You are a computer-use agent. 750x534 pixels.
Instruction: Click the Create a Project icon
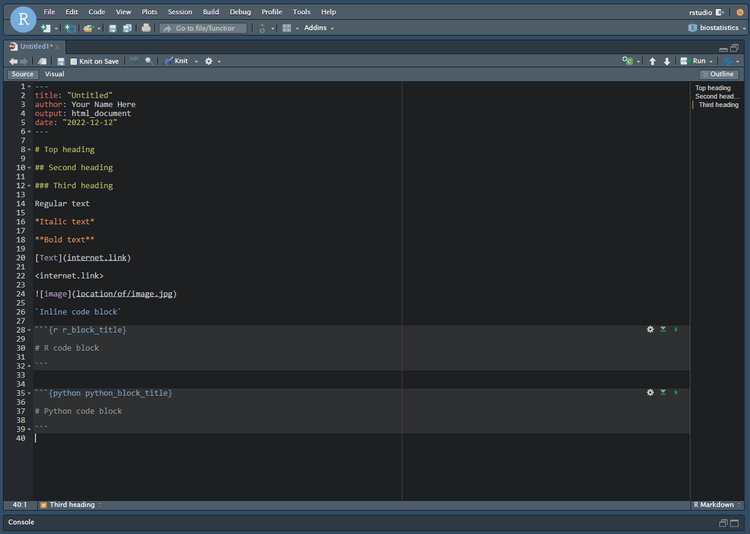(70, 28)
